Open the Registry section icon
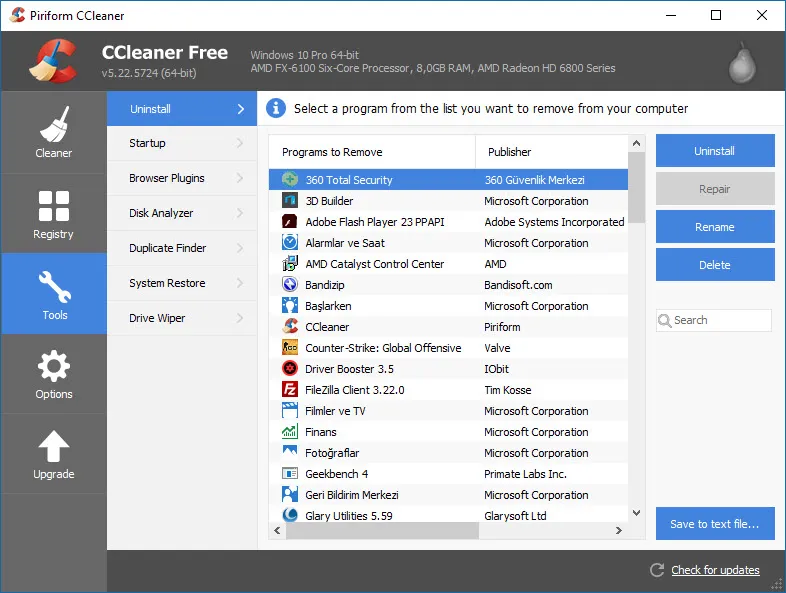The height and width of the screenshot is (593, 786). pos(54,206)
